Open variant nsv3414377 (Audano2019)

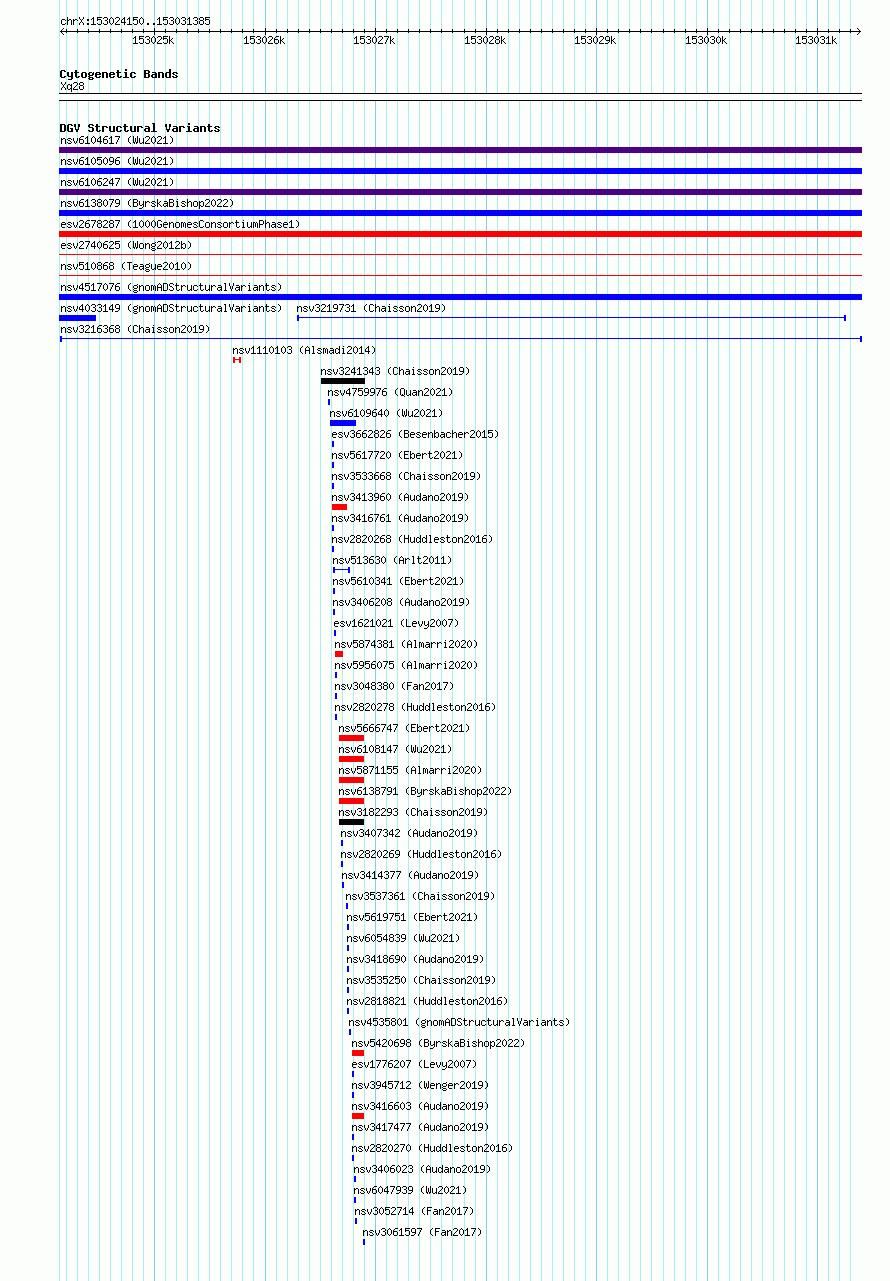pyautogui.click(x=411, y=875)
